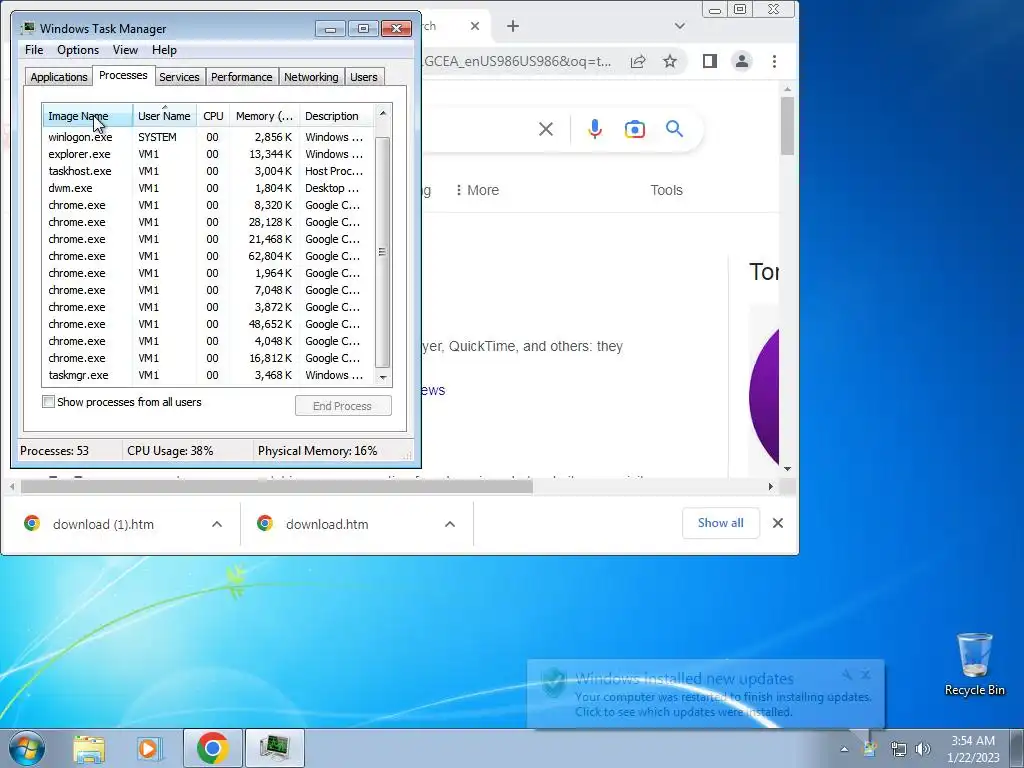Click the Chrome address bar URL field
This screenshot has height=768, width=1024.
[x=518, y=61]
